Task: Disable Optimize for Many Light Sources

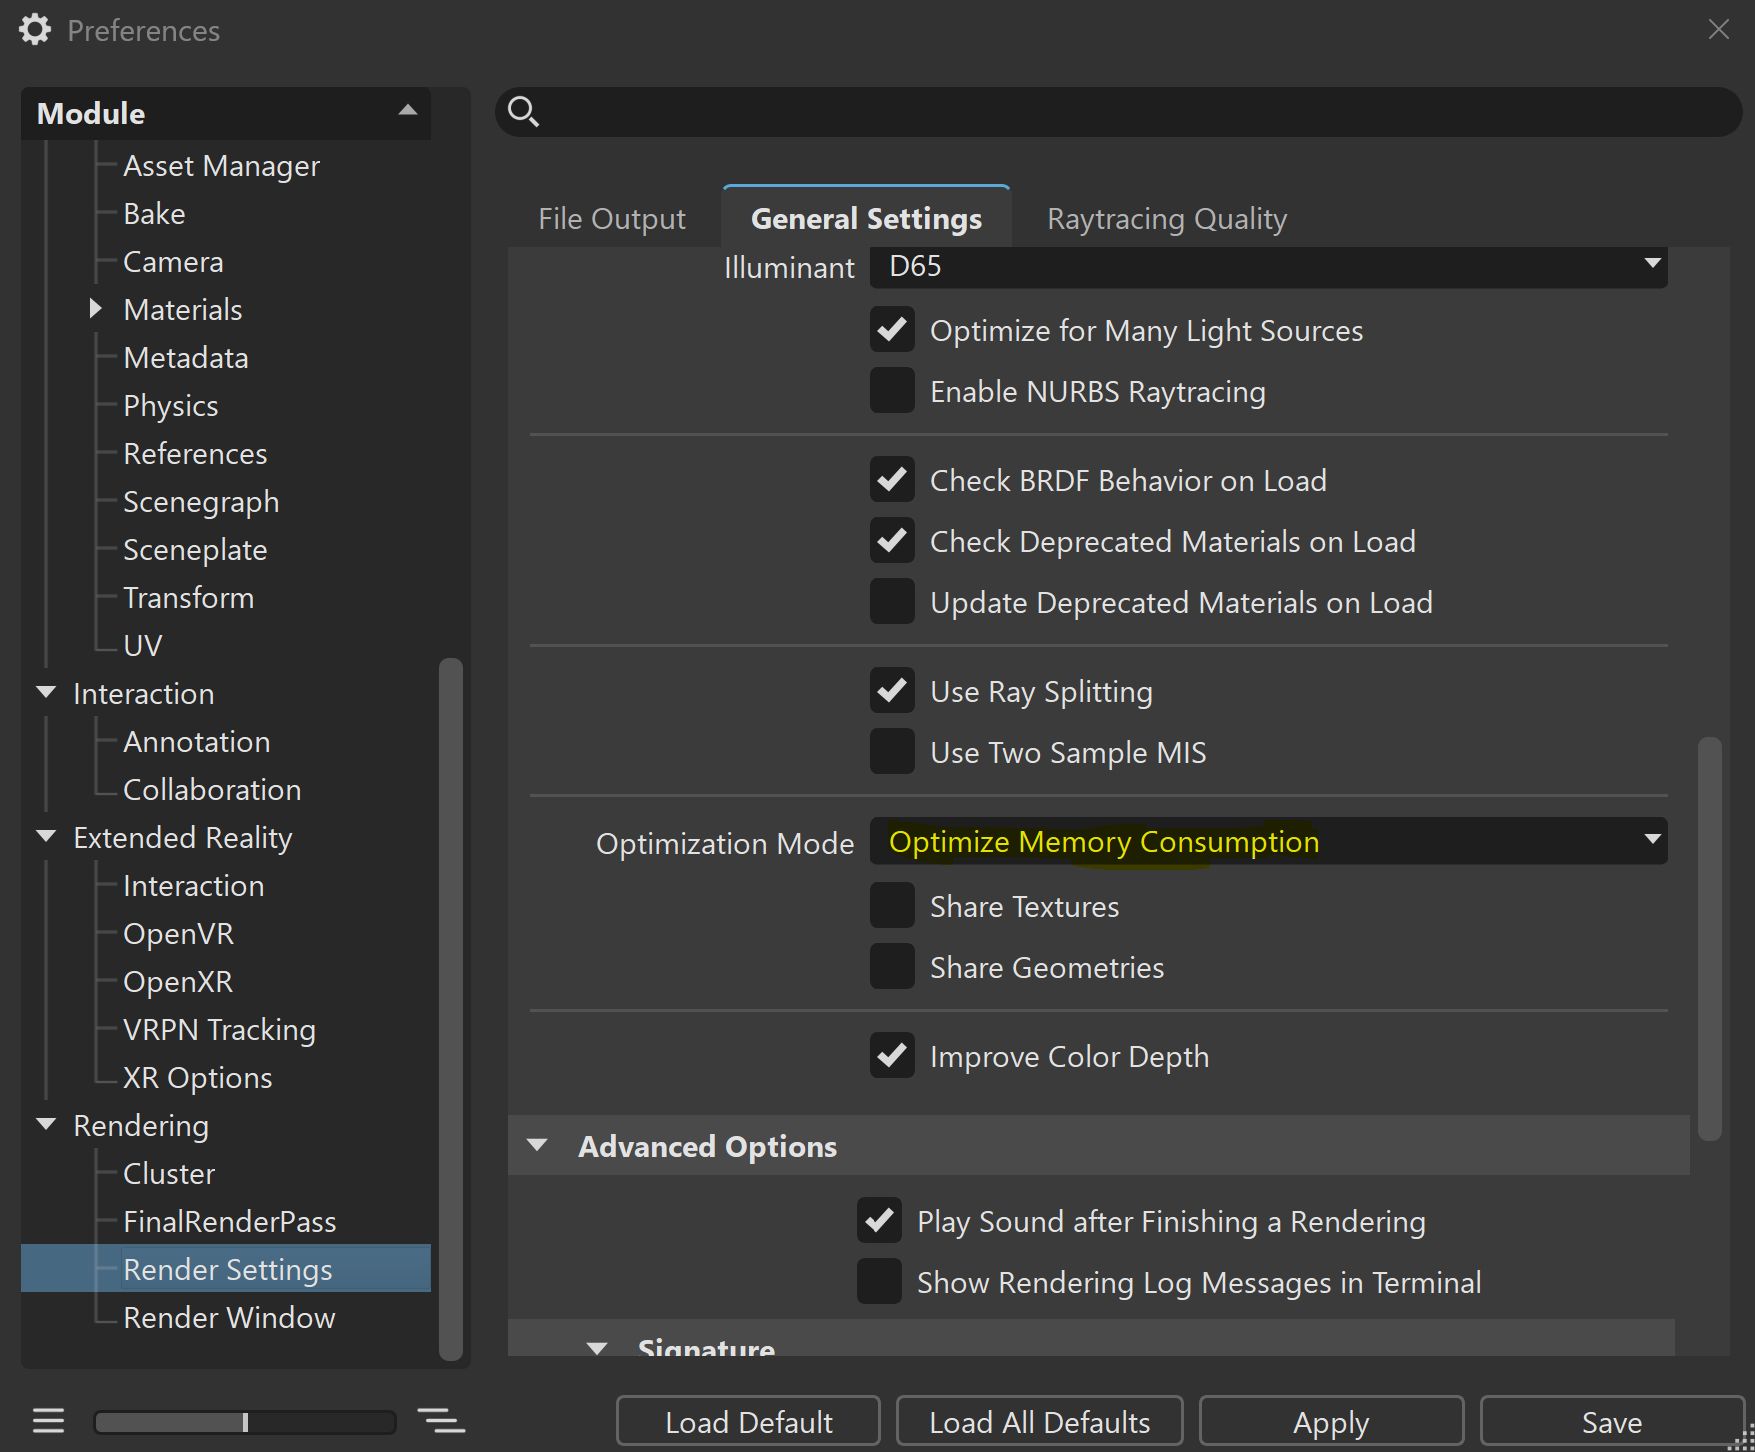Action: click(x=892, y=330)
